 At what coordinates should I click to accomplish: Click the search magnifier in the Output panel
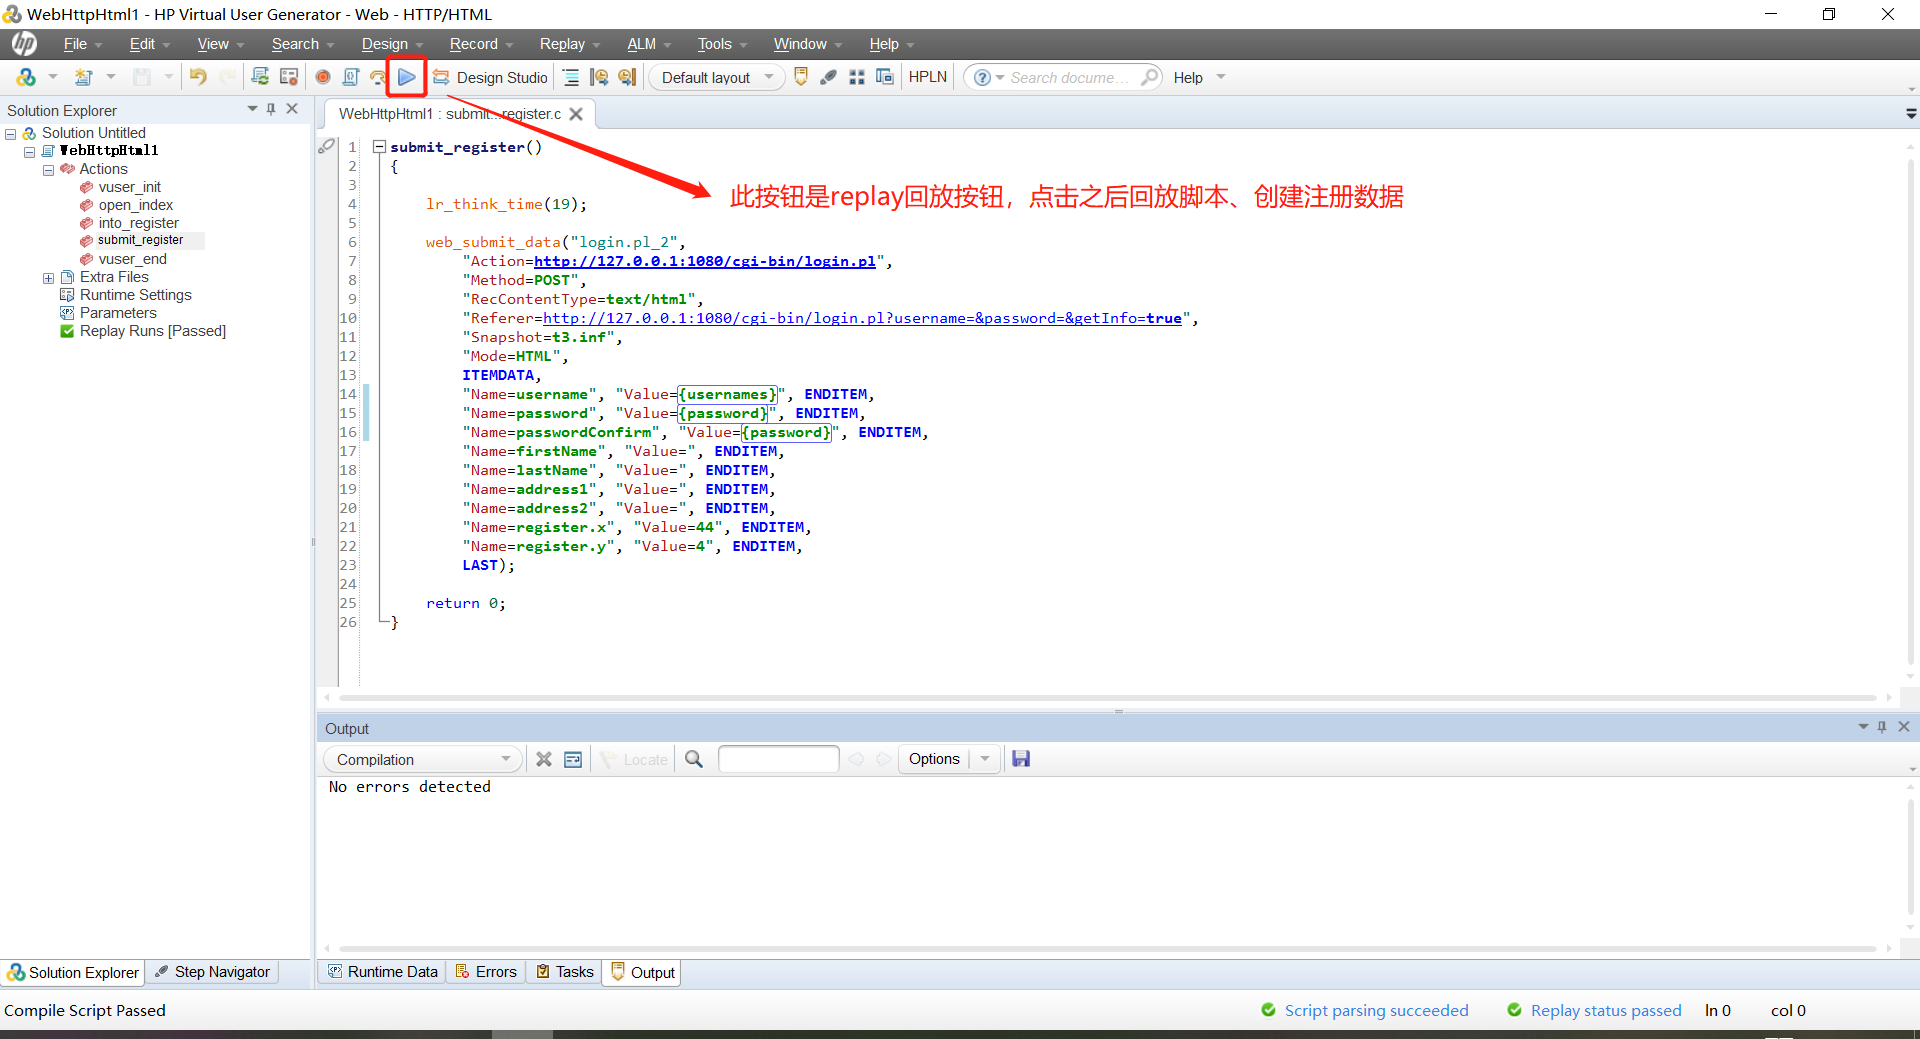click(693, 759)
